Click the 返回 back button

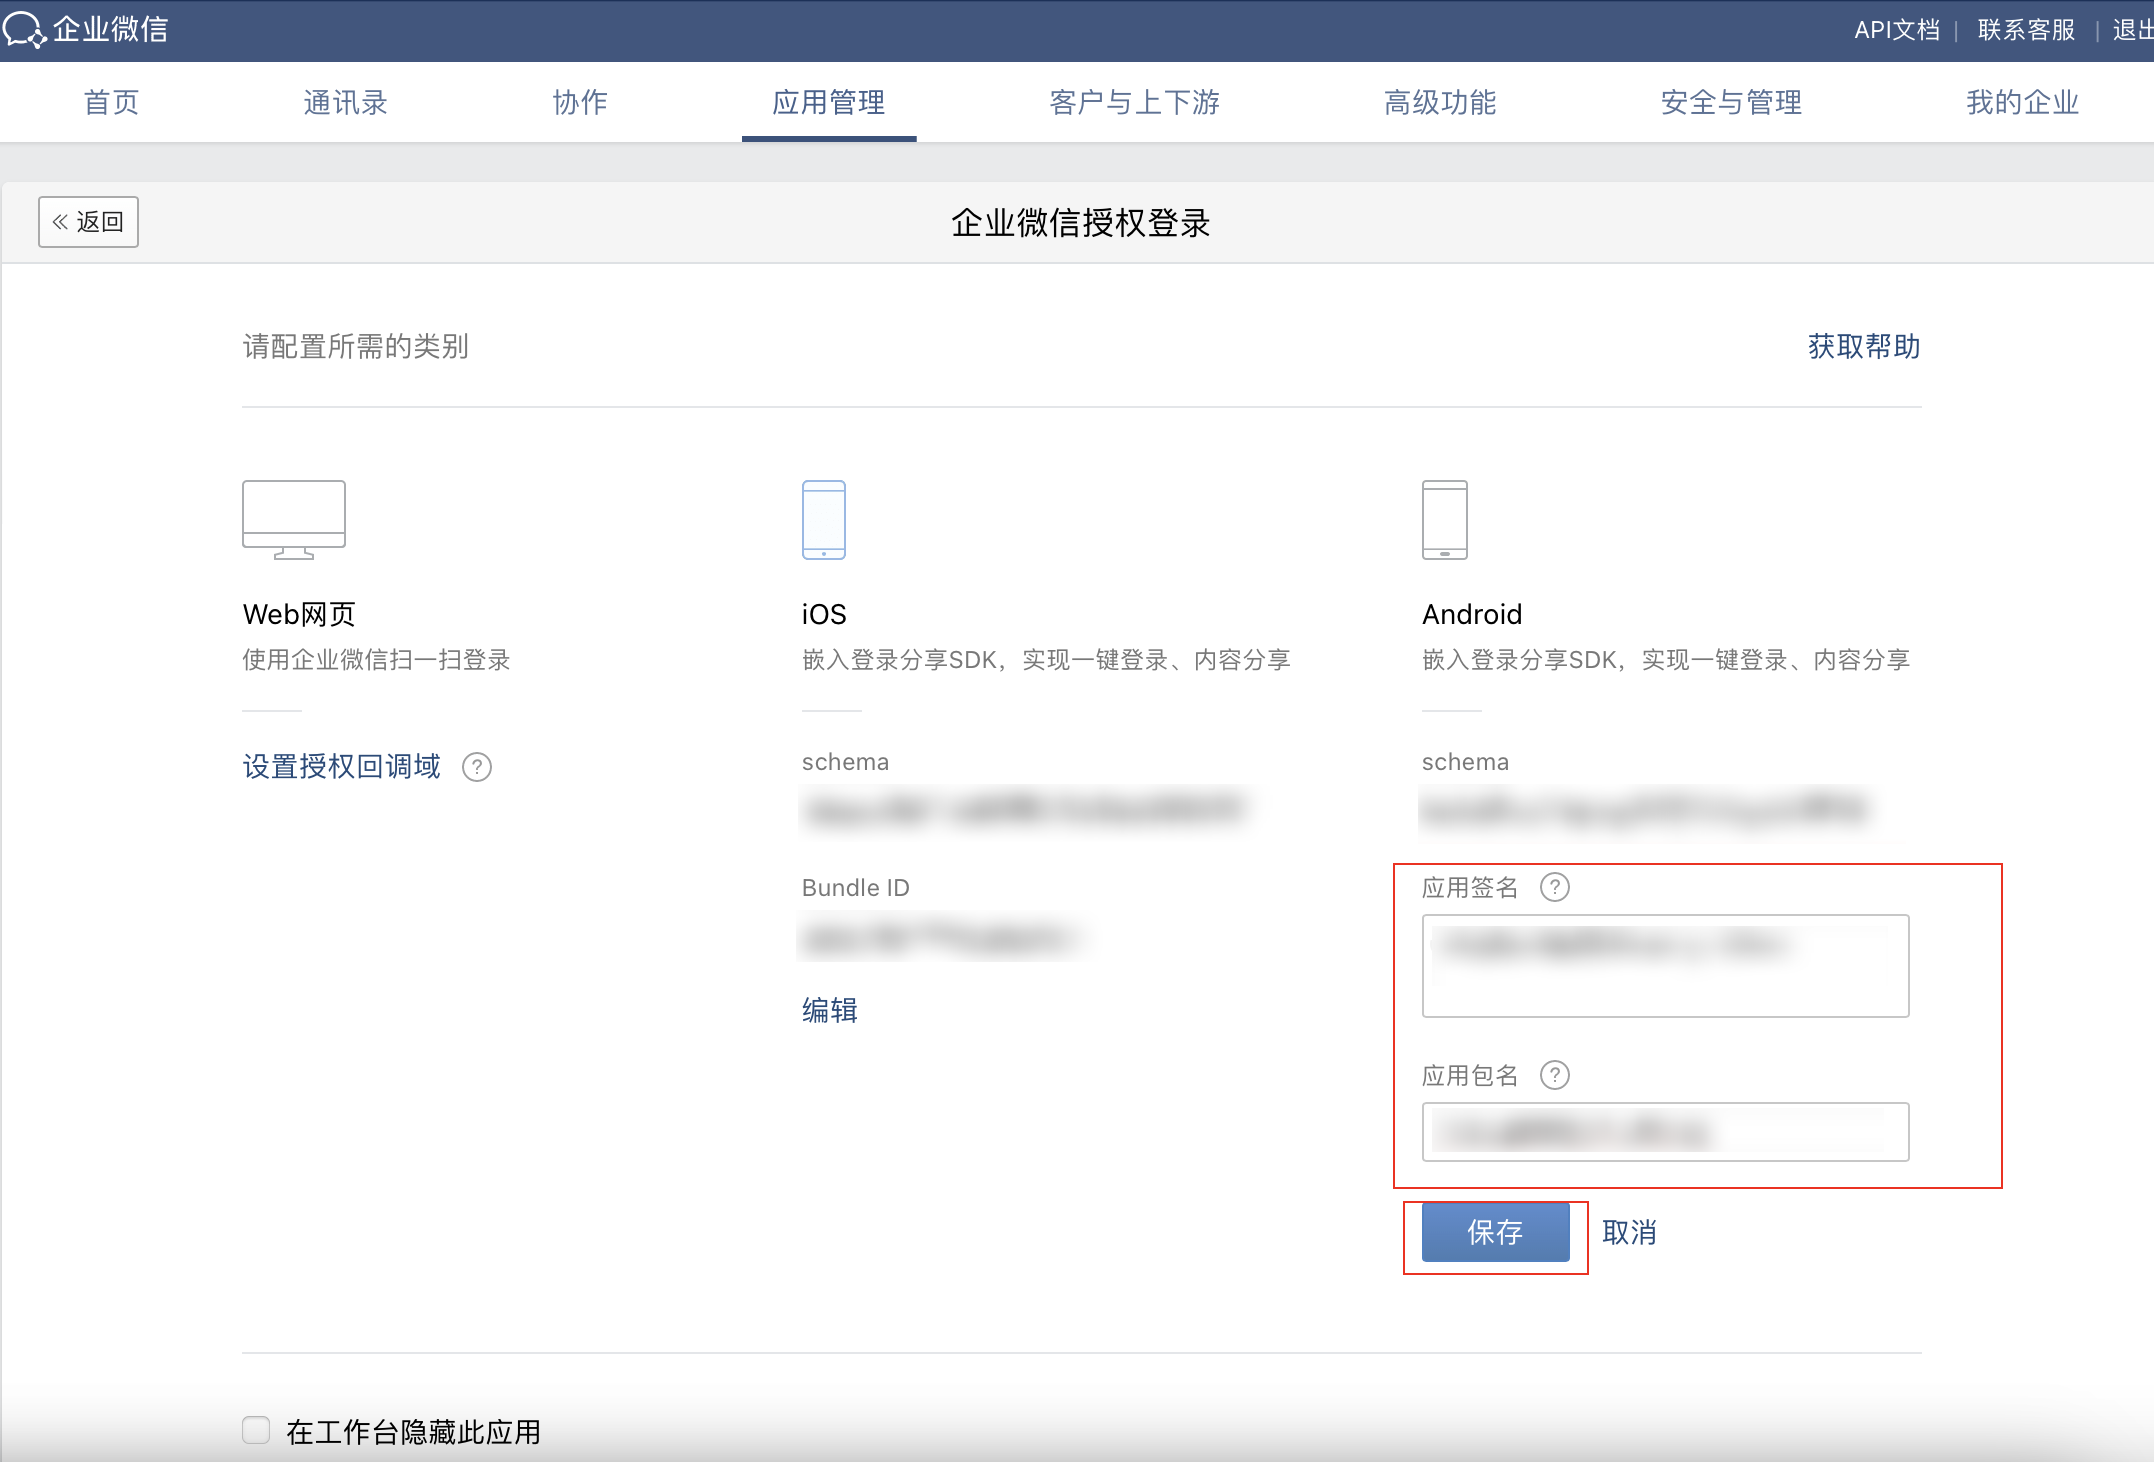tap(88, 222)
